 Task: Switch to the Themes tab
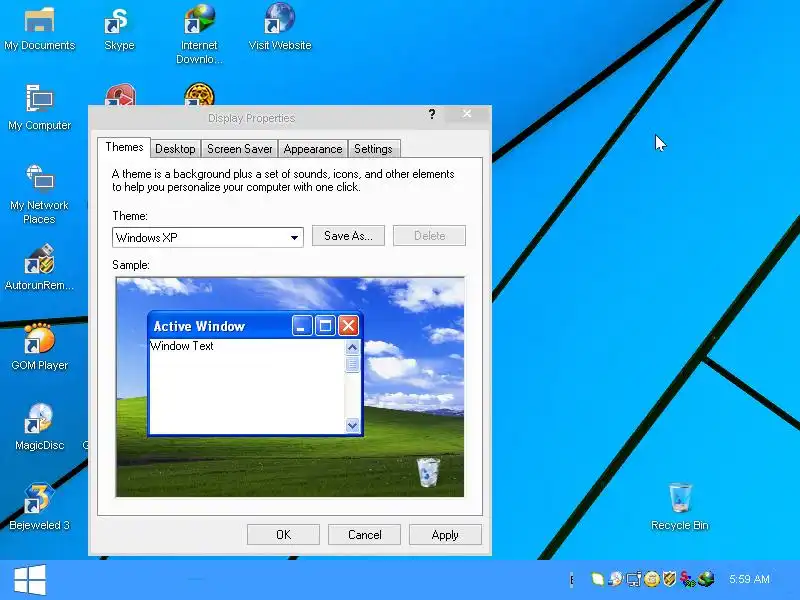pyautogui.click(x=124, y=147)
